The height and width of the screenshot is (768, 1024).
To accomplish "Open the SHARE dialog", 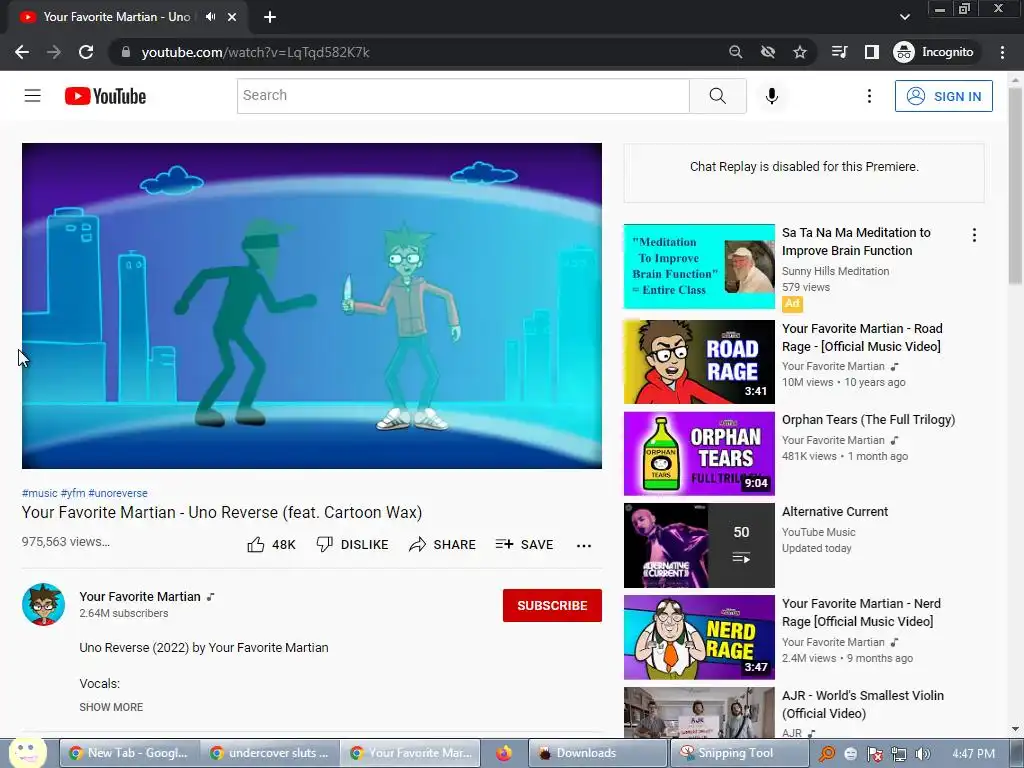I will pyautogui.click(x=442, y=545).
